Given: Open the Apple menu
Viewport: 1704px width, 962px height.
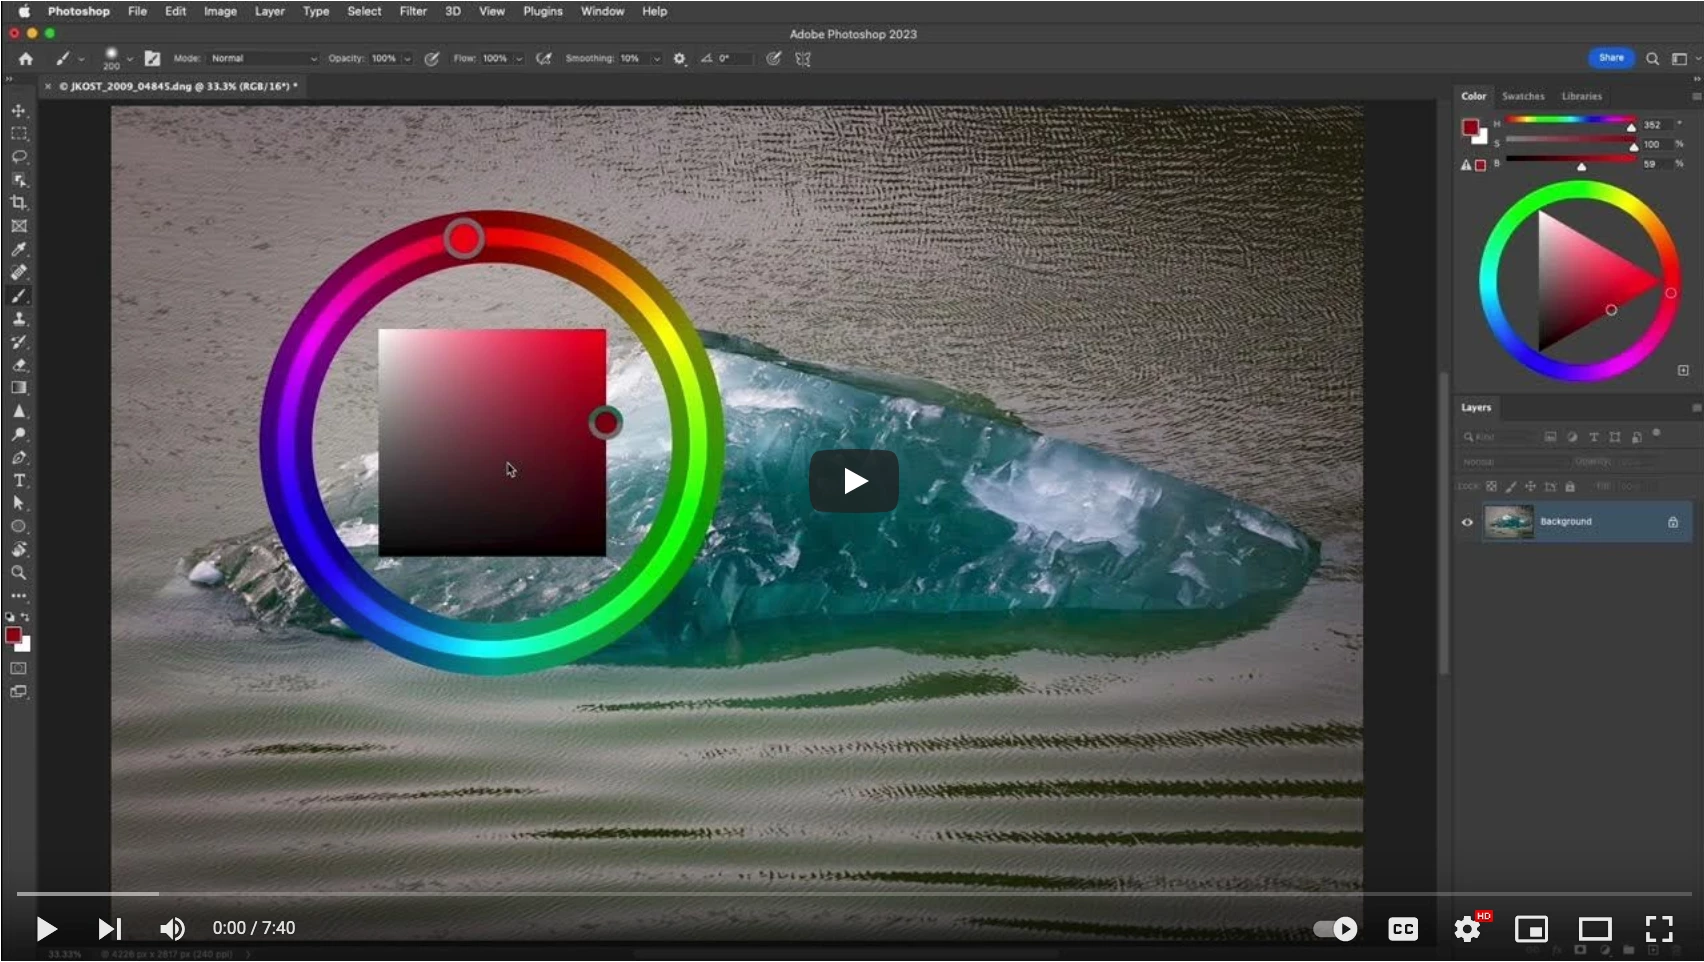Looking at the screenshot, I should (x=24, y=11).
